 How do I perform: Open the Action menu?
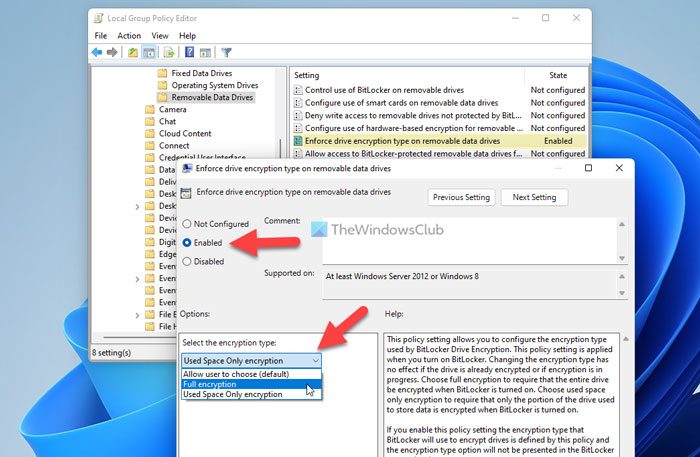tap(129, 36)
